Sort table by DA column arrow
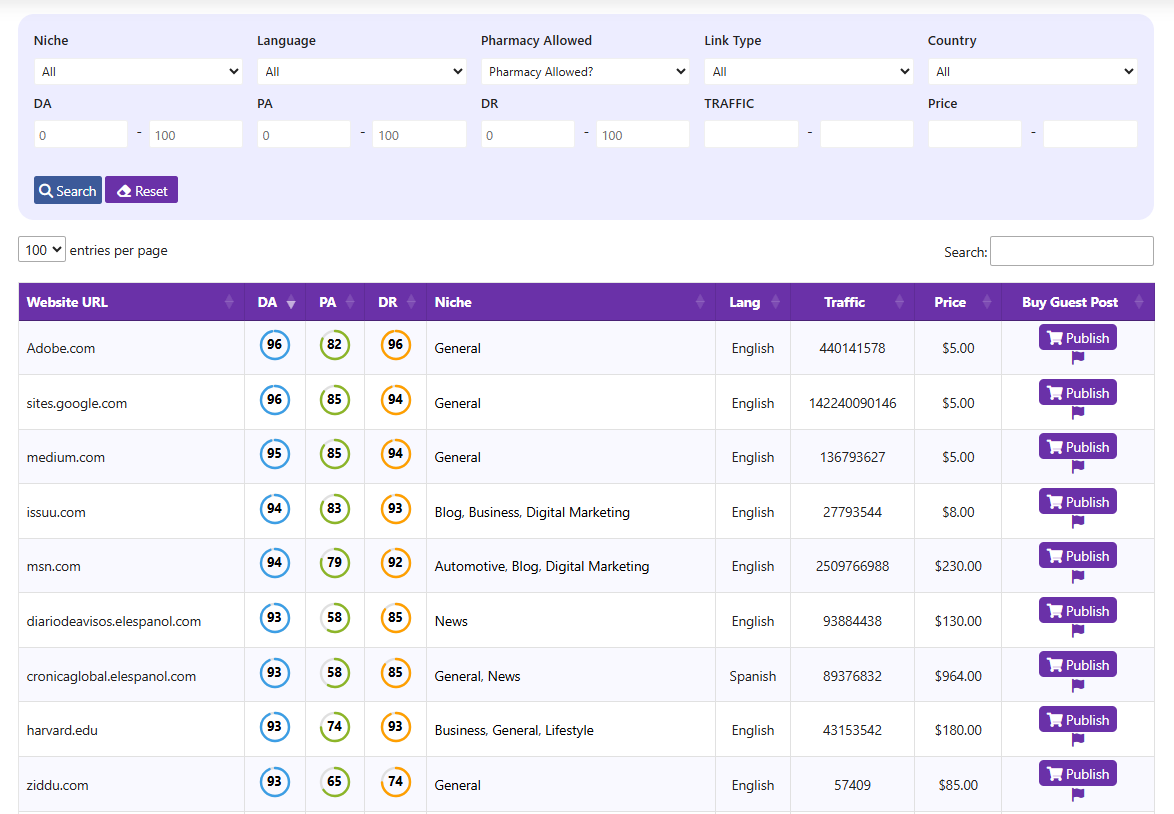The width and height of the screenshot is (1174, 814). pos(291,303)
